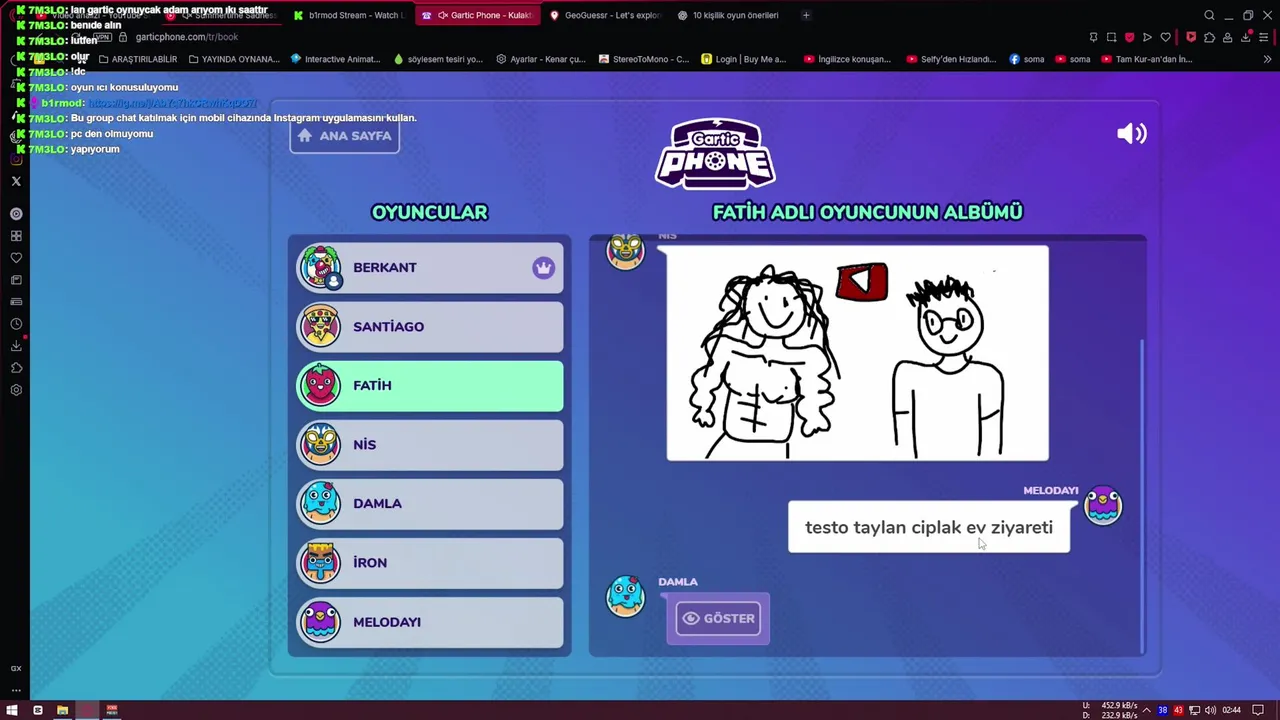Image resolution: width=1280 pixels, height=720 pixels.
Task: Open the İngilizce konuşan... YouTube bookmark
Action: point(847,59)
